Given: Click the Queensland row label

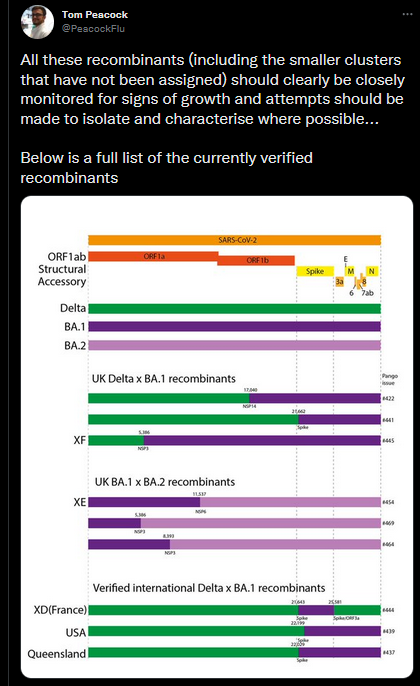Looking at the screenshot, I should coord(56,654).
